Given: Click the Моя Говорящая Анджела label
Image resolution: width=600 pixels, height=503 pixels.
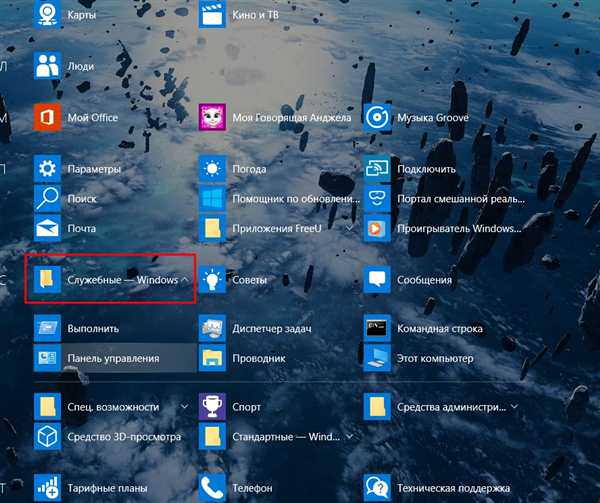Looking at the screenshot, I should 292,117.
